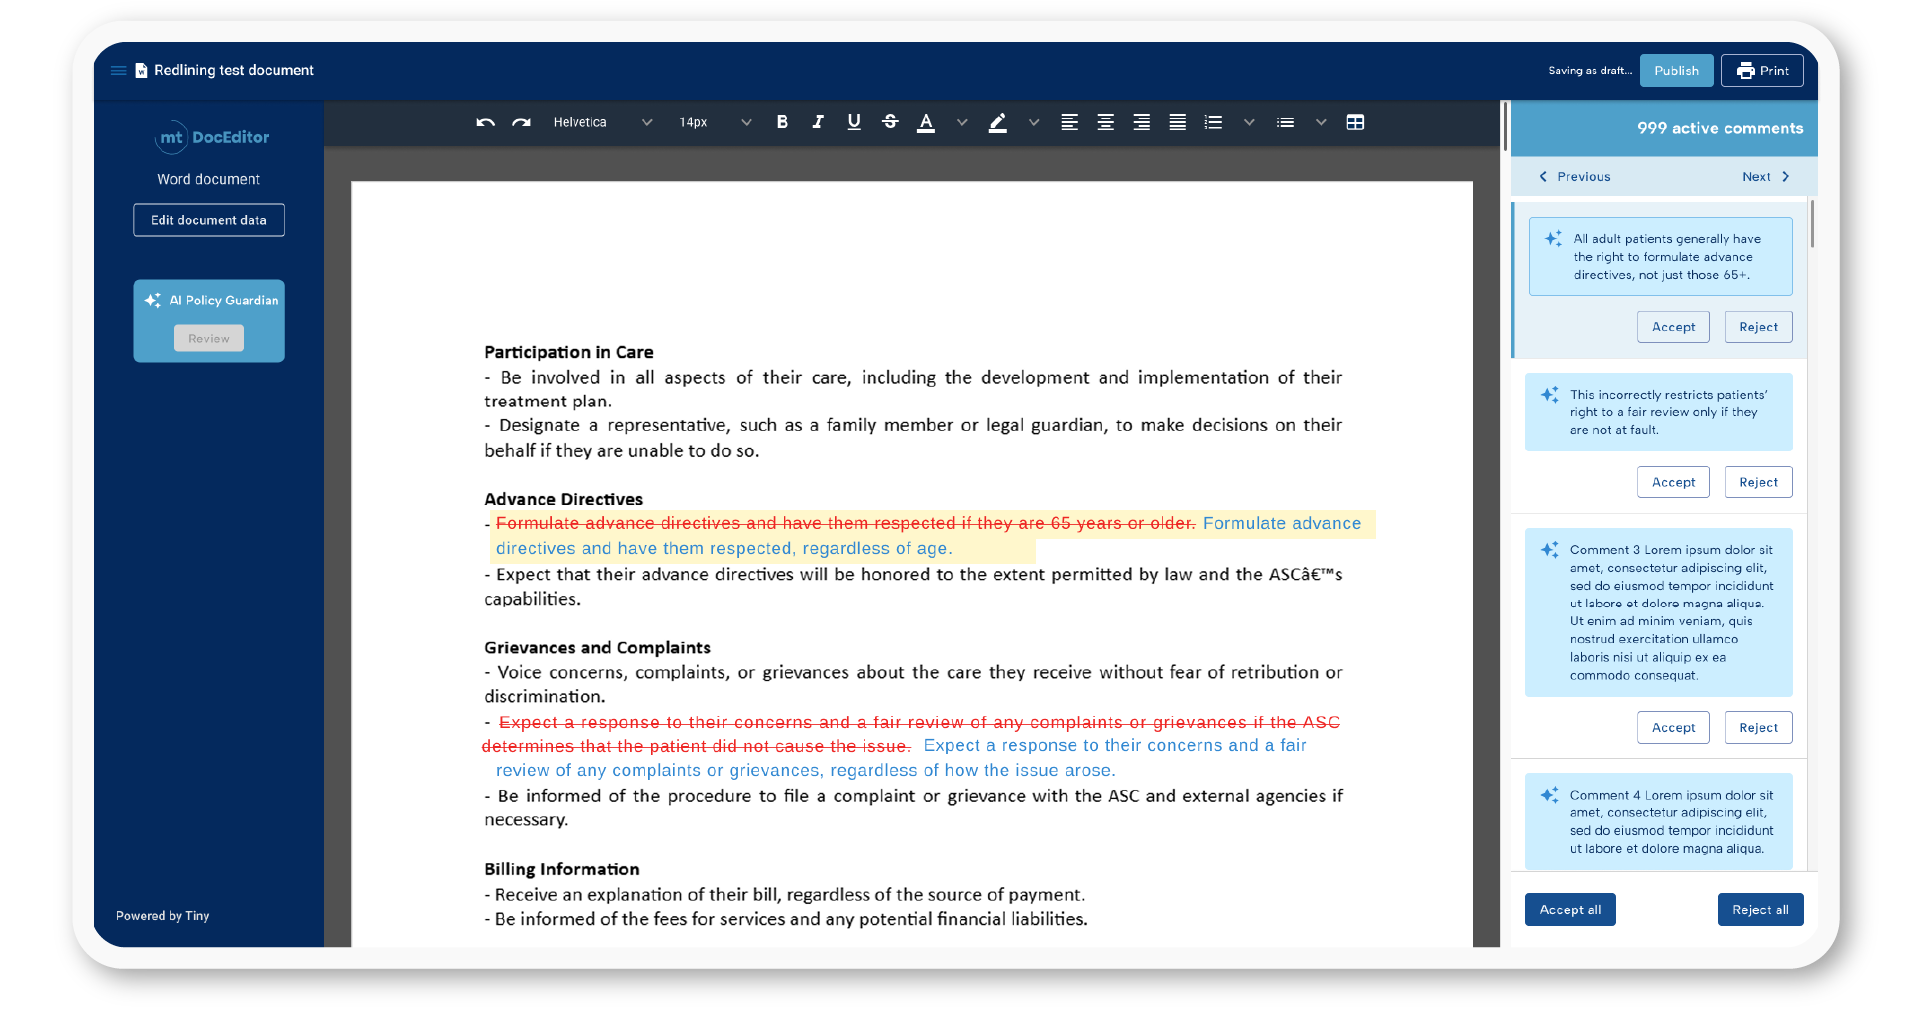This screenshot has width=1928, height=1009.
Task: Toggle italic formatting
Action: tap(818, 122)
